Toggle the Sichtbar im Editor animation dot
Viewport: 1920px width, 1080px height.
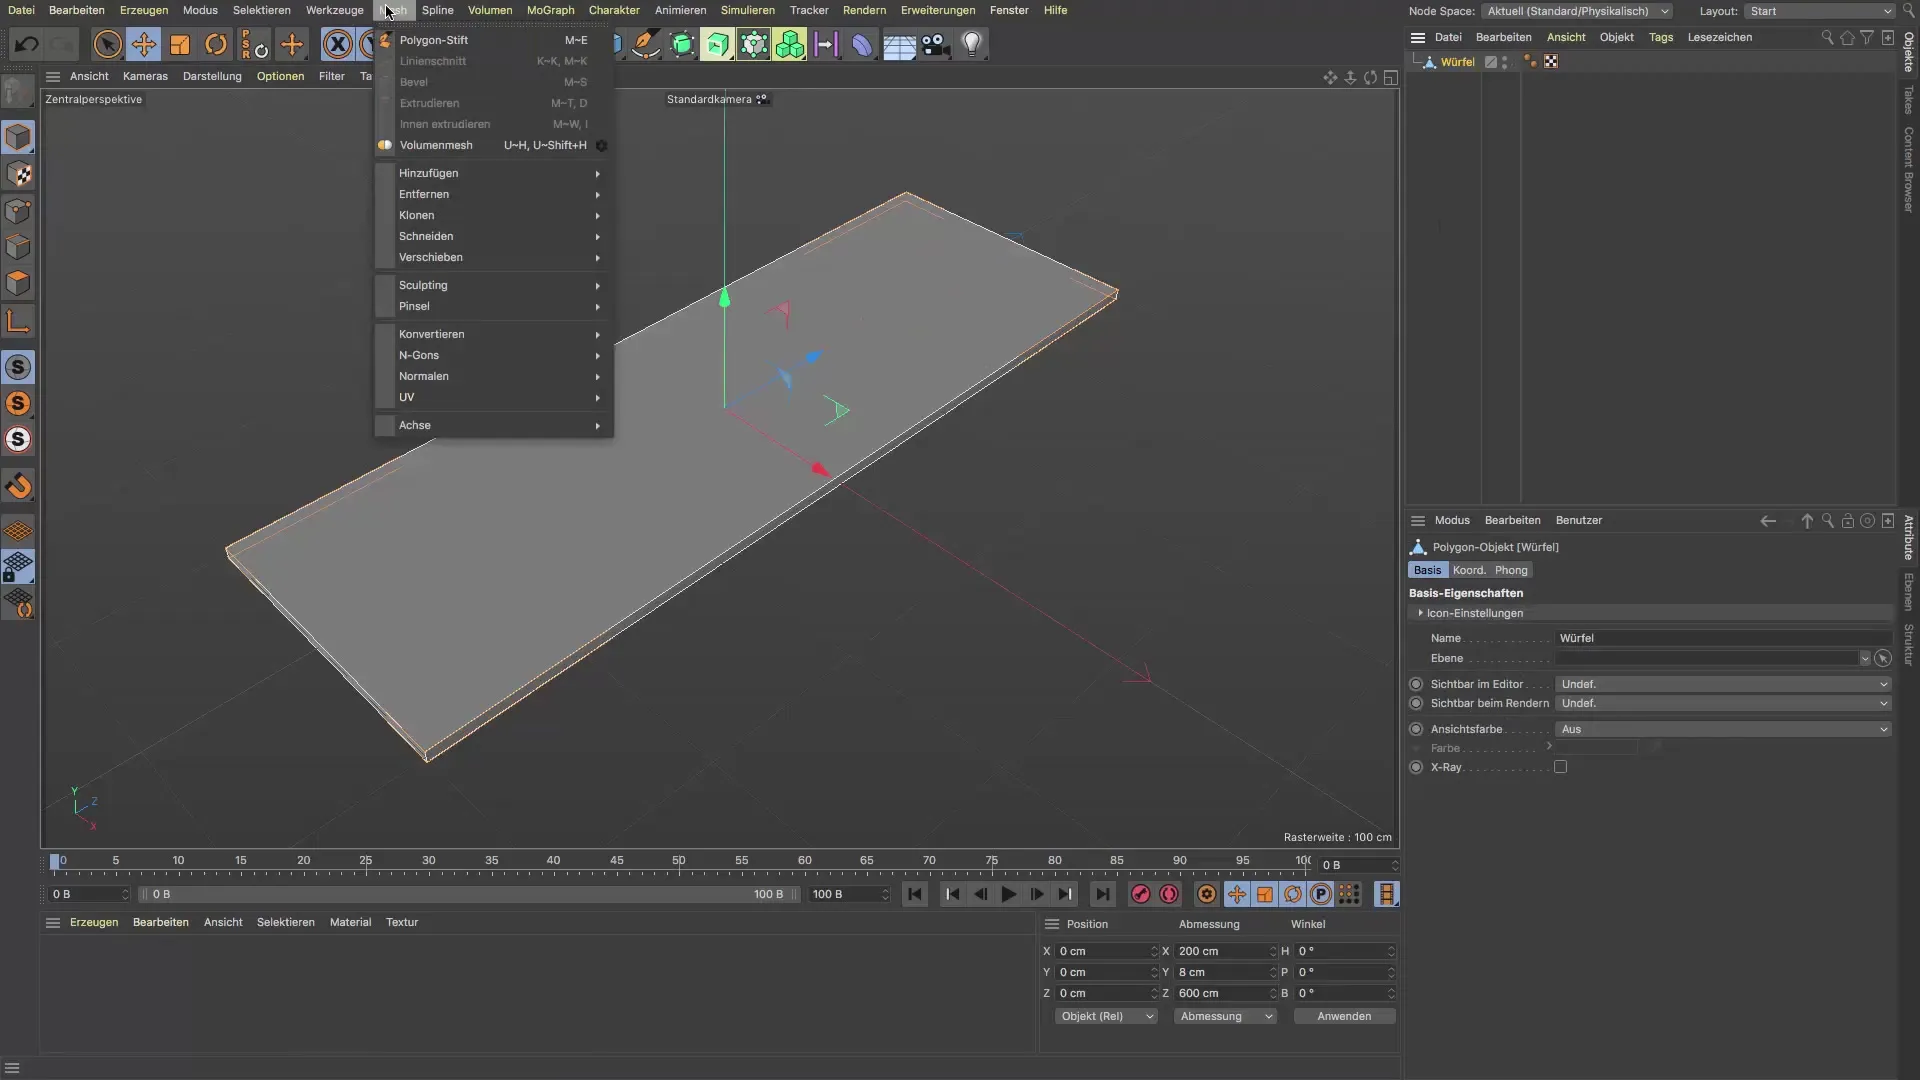(x=1416, y=684)
